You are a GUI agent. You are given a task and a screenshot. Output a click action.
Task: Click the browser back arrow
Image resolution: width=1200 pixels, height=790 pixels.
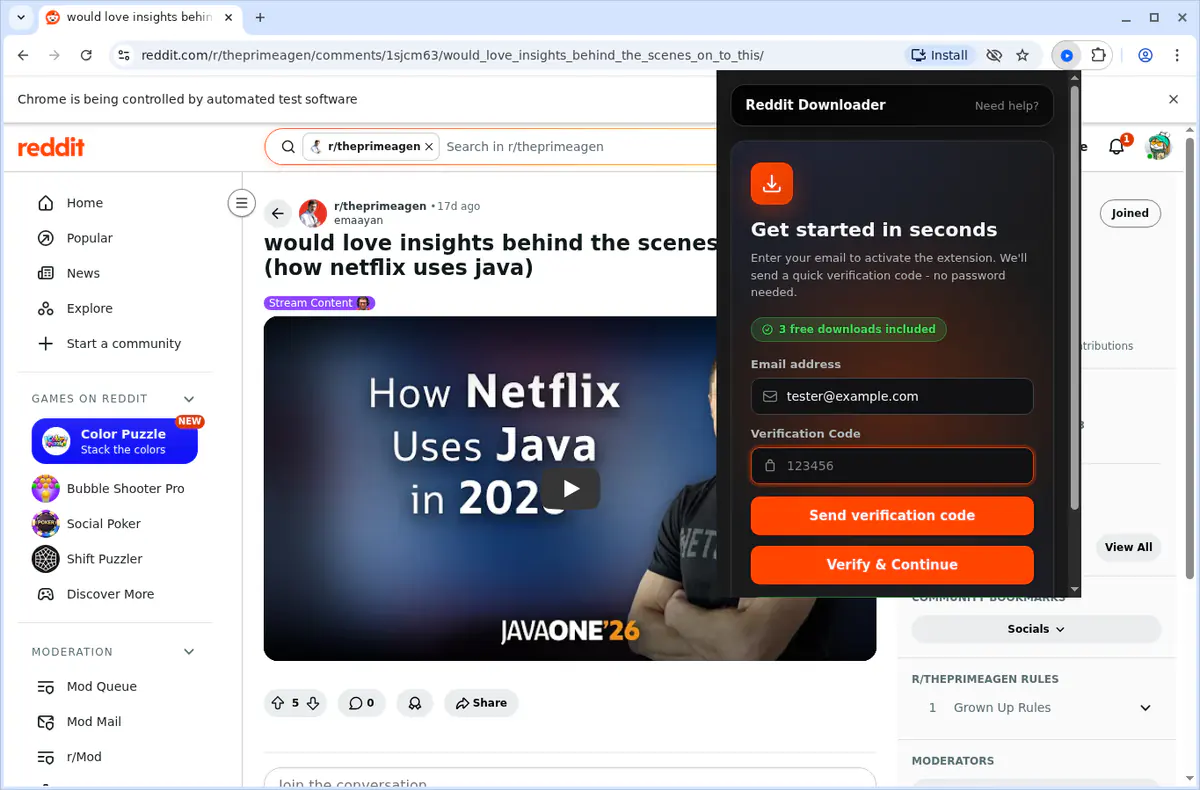click(x=23, y=55)
